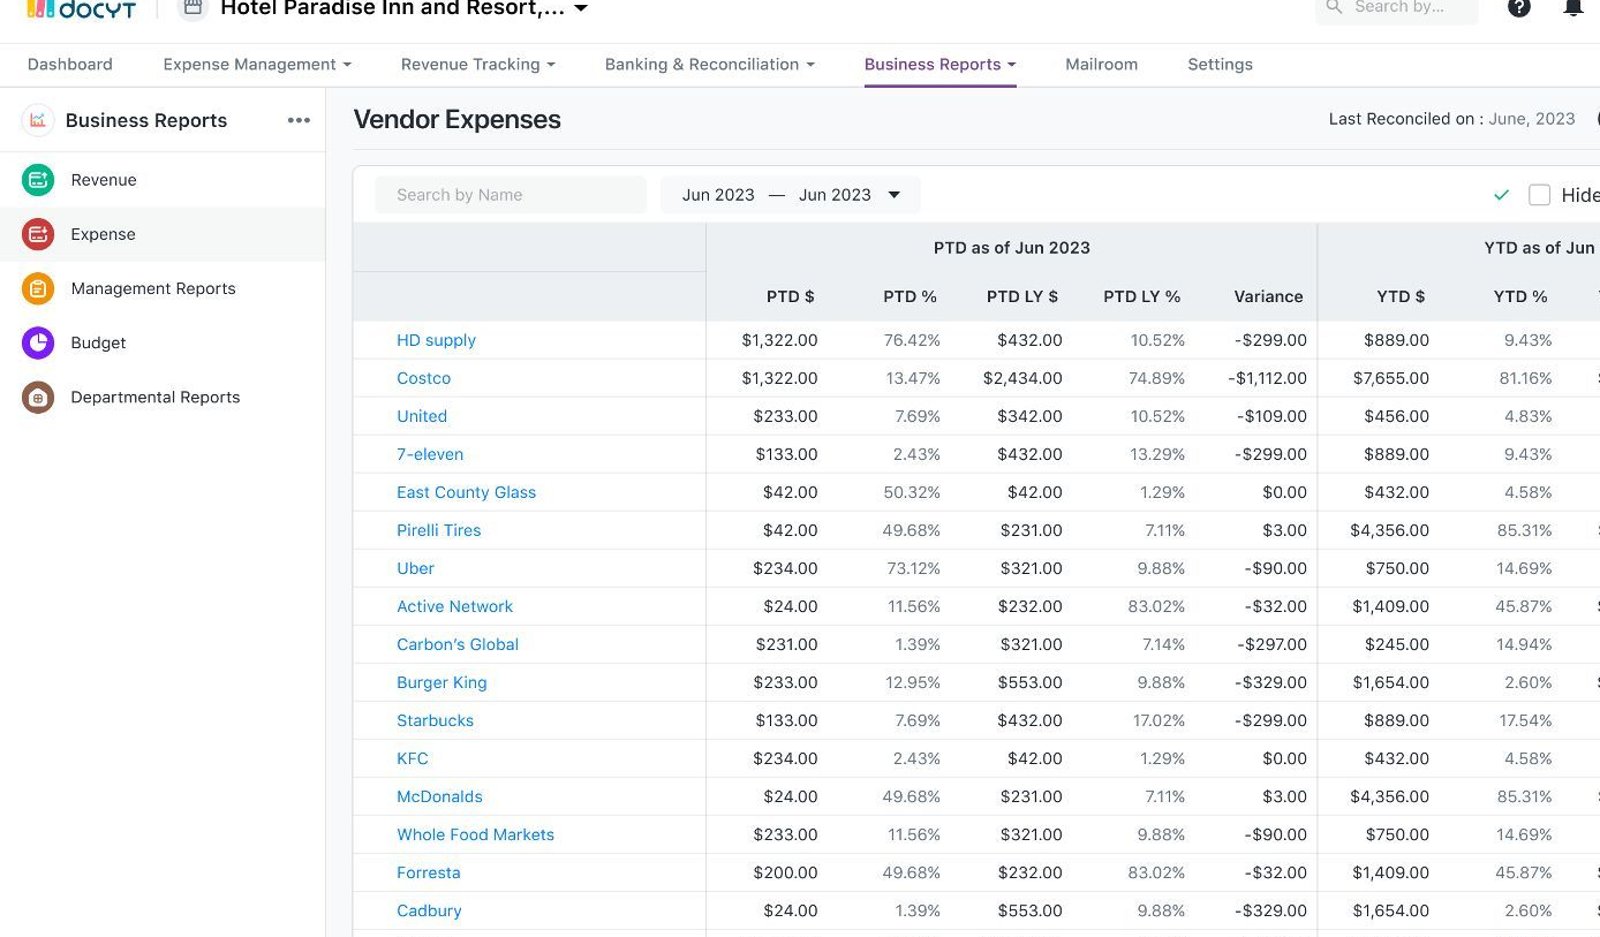Click the PTD % column header
This screenshot has width=1600, height=937.
pyautogui.click(x=910, y=296)
